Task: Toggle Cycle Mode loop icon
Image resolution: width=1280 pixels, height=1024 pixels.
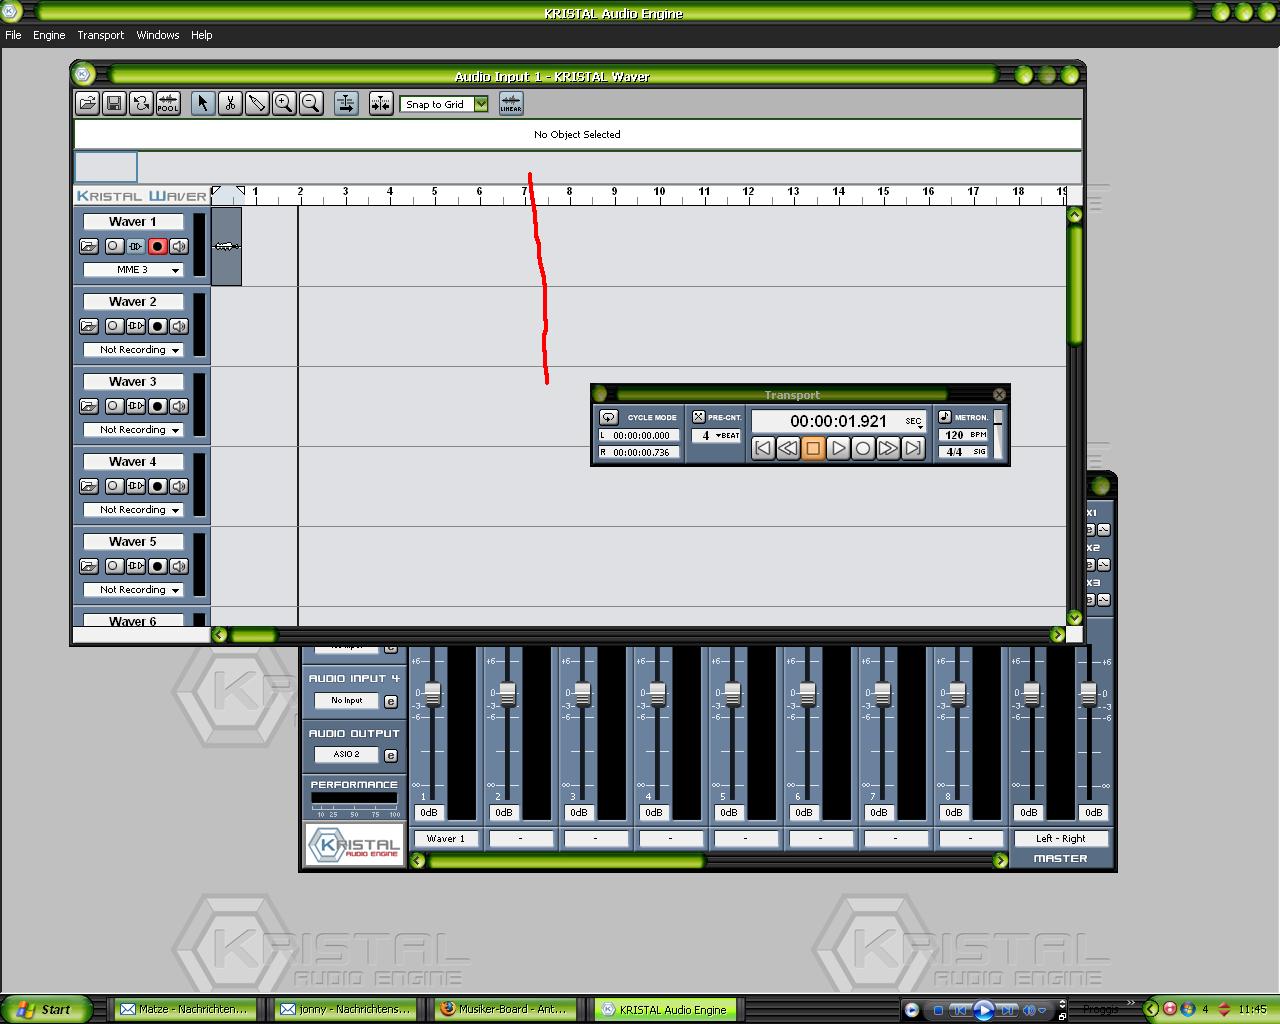Action: [608, 417]
